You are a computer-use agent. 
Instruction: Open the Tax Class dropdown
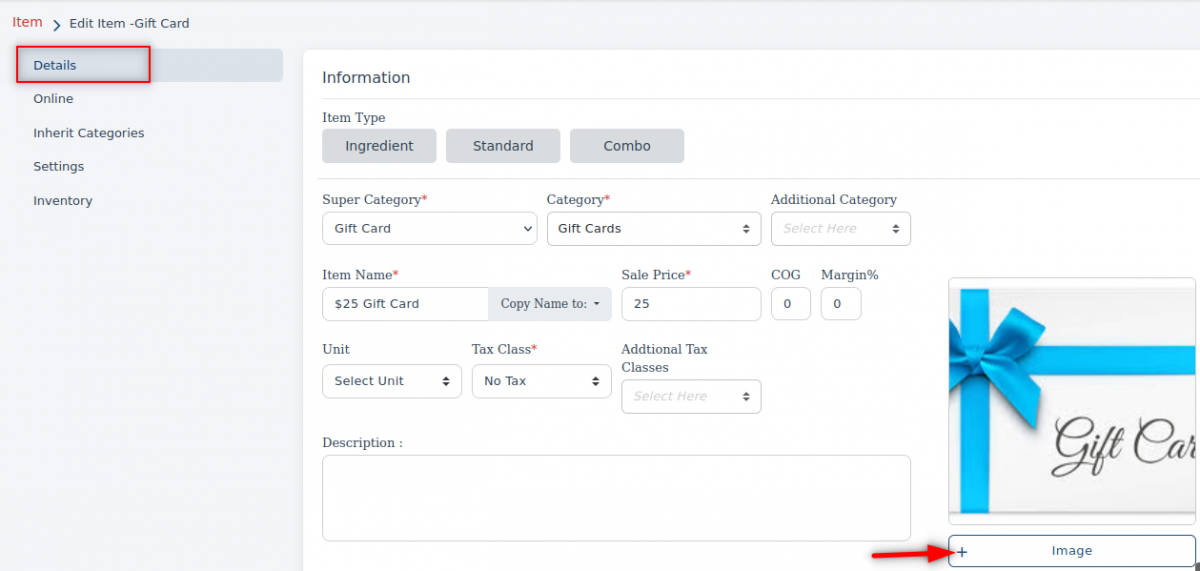[541, 381]
